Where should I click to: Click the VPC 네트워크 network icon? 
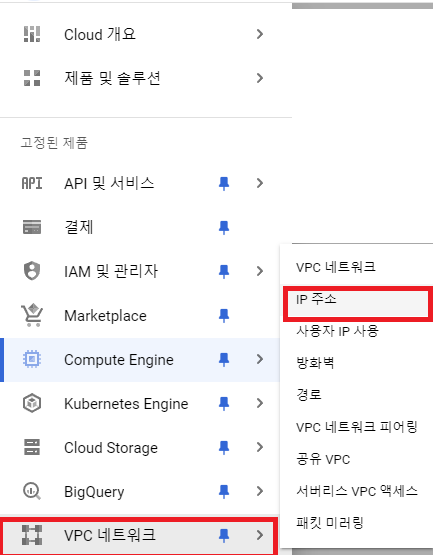point(32,535)
